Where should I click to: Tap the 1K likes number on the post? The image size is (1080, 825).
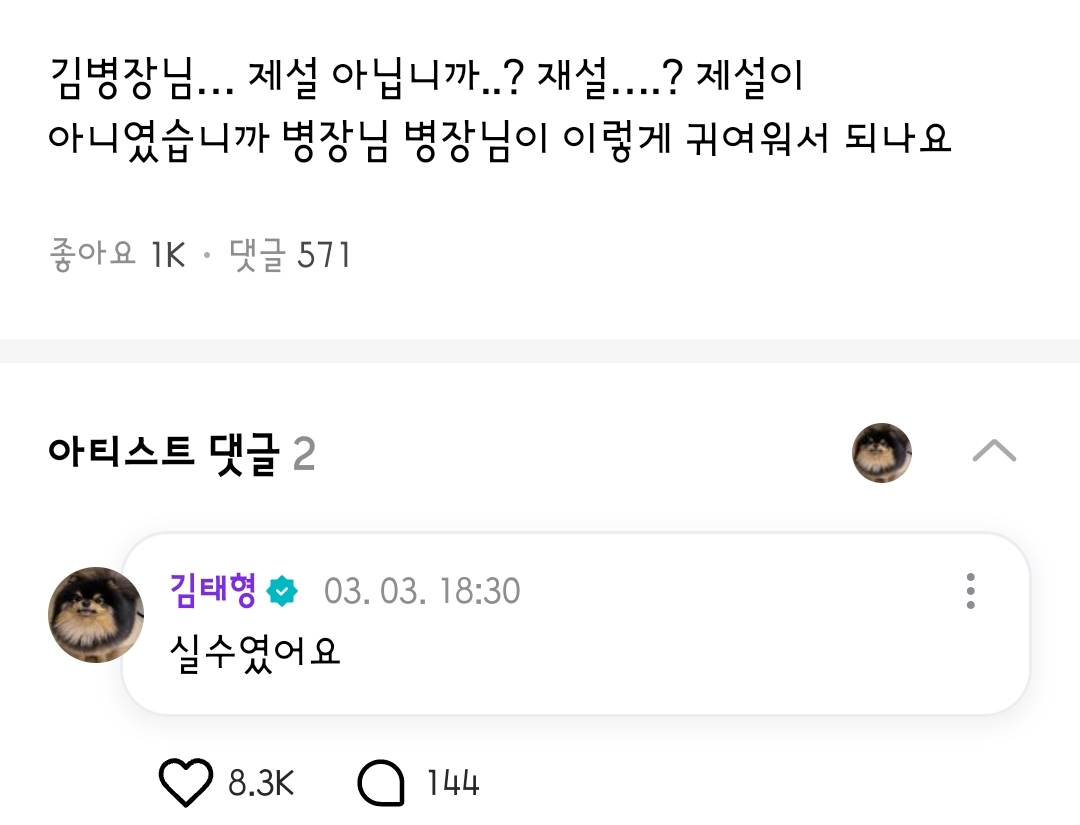click(x=168, y=256)
